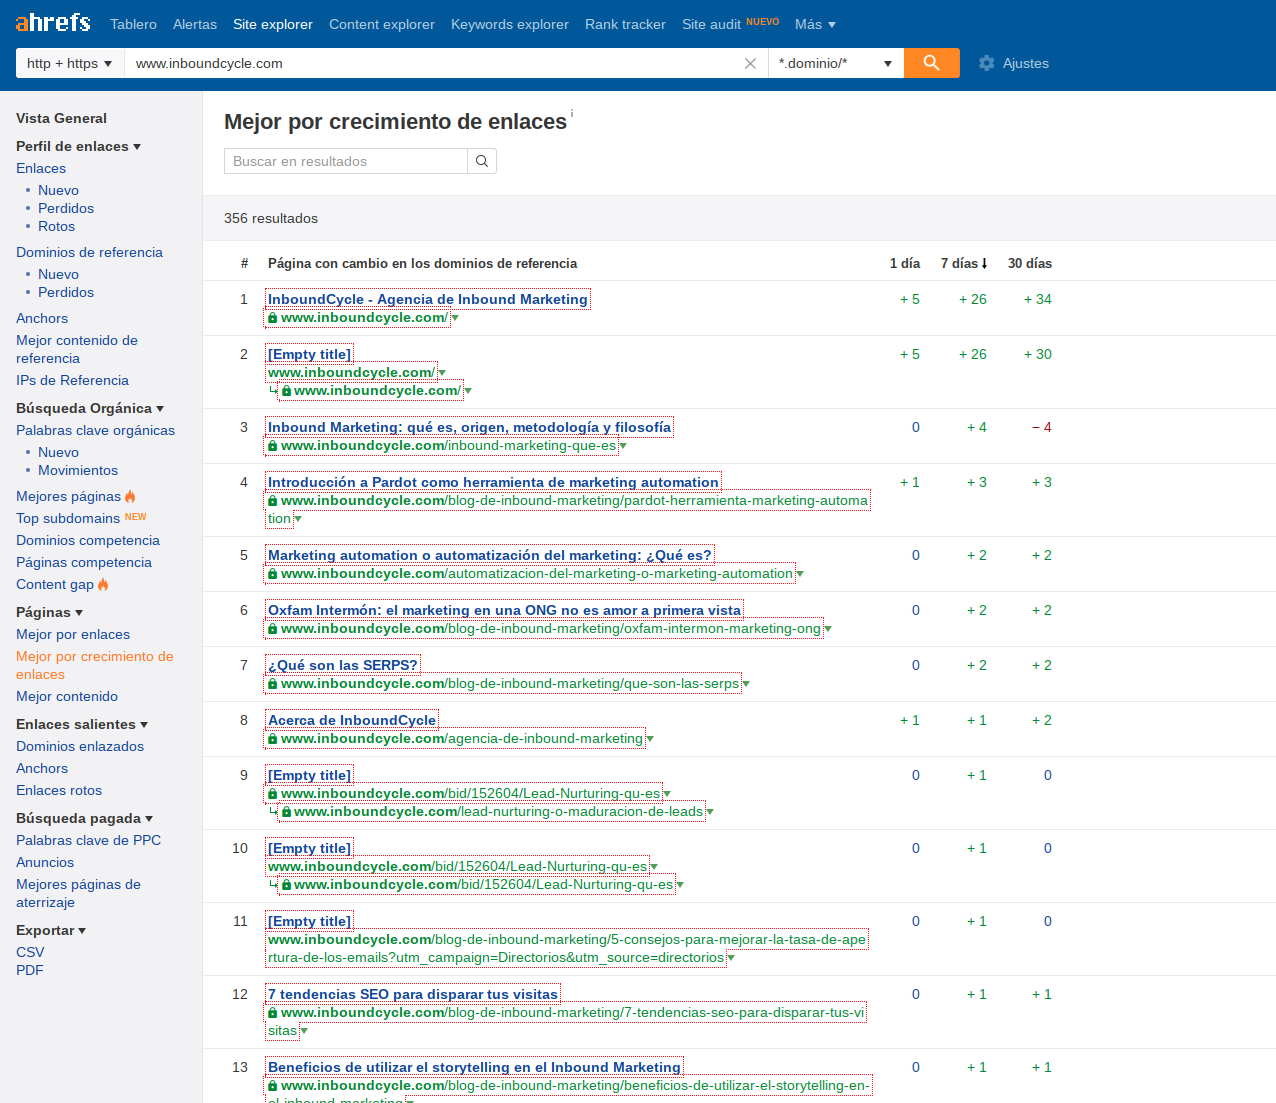Click the orange search magnifier button
This screenshot has height=1103, width=1276.
[x=931, y=63]
